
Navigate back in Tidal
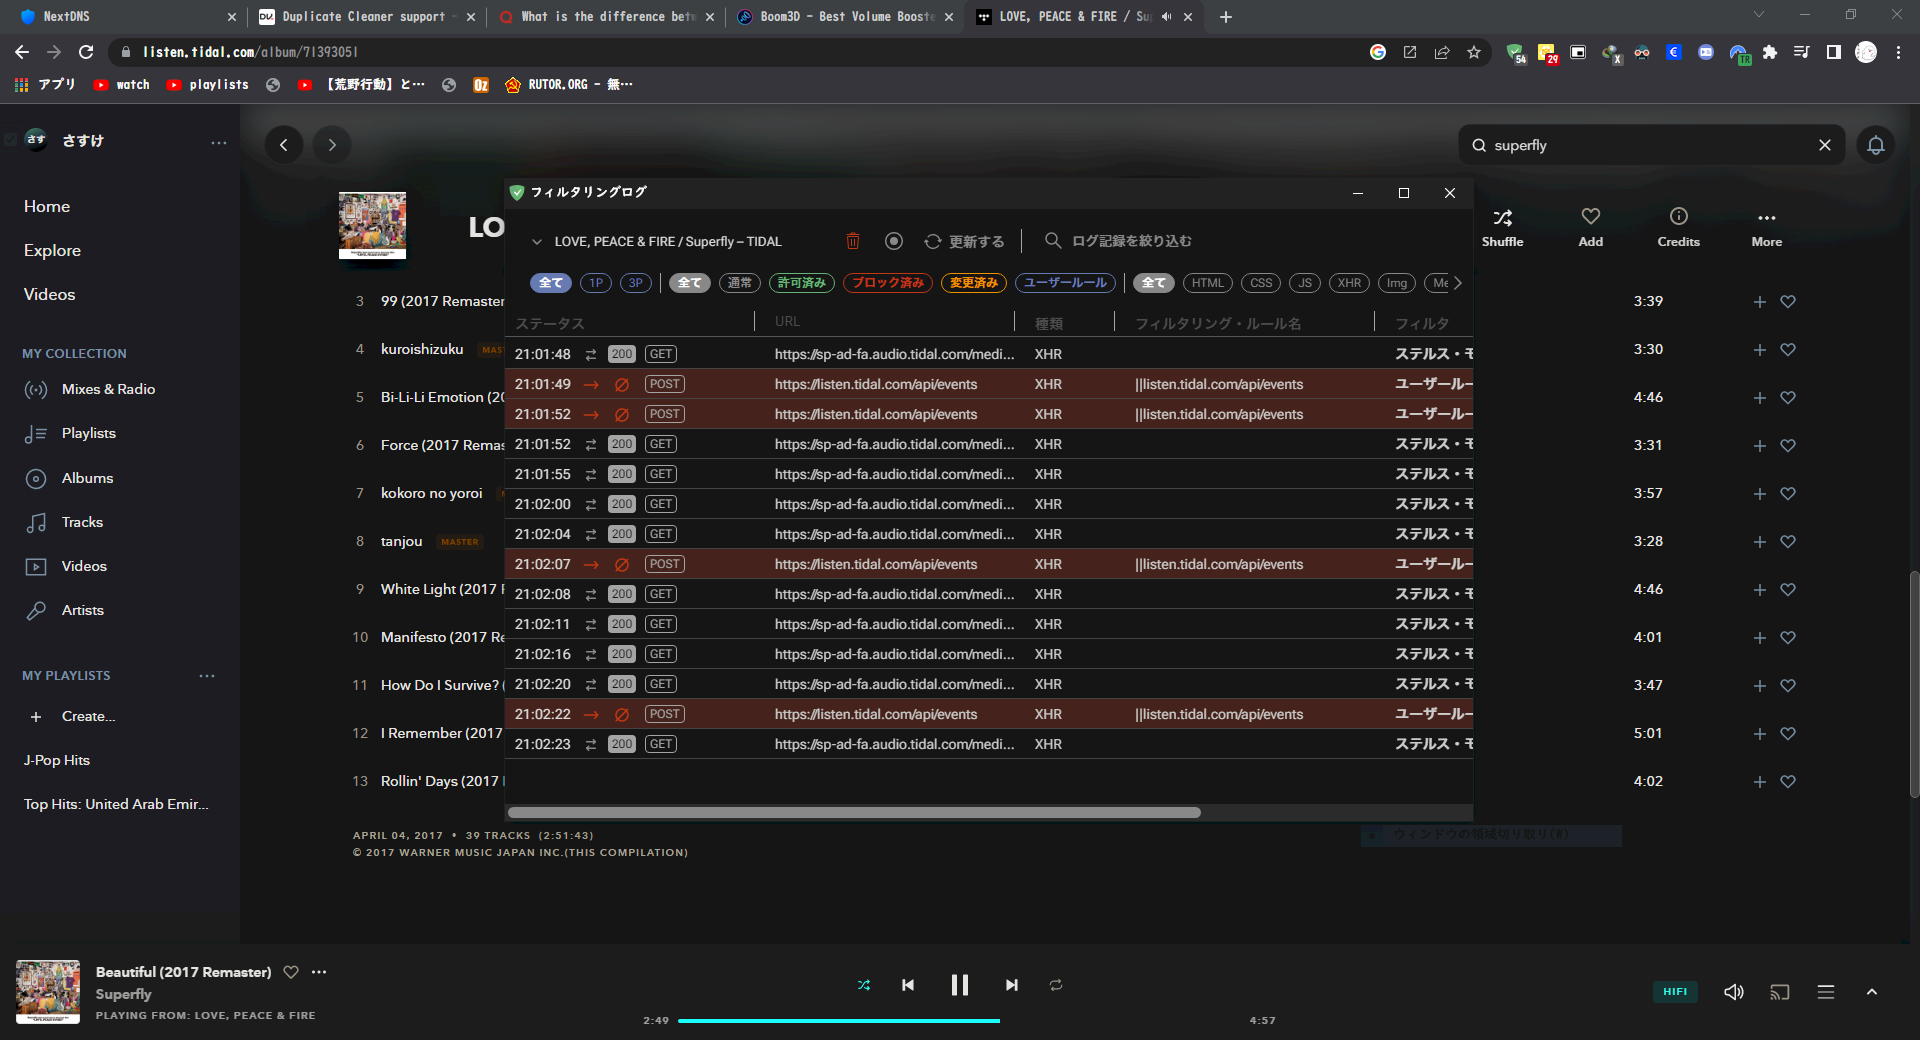284,145
